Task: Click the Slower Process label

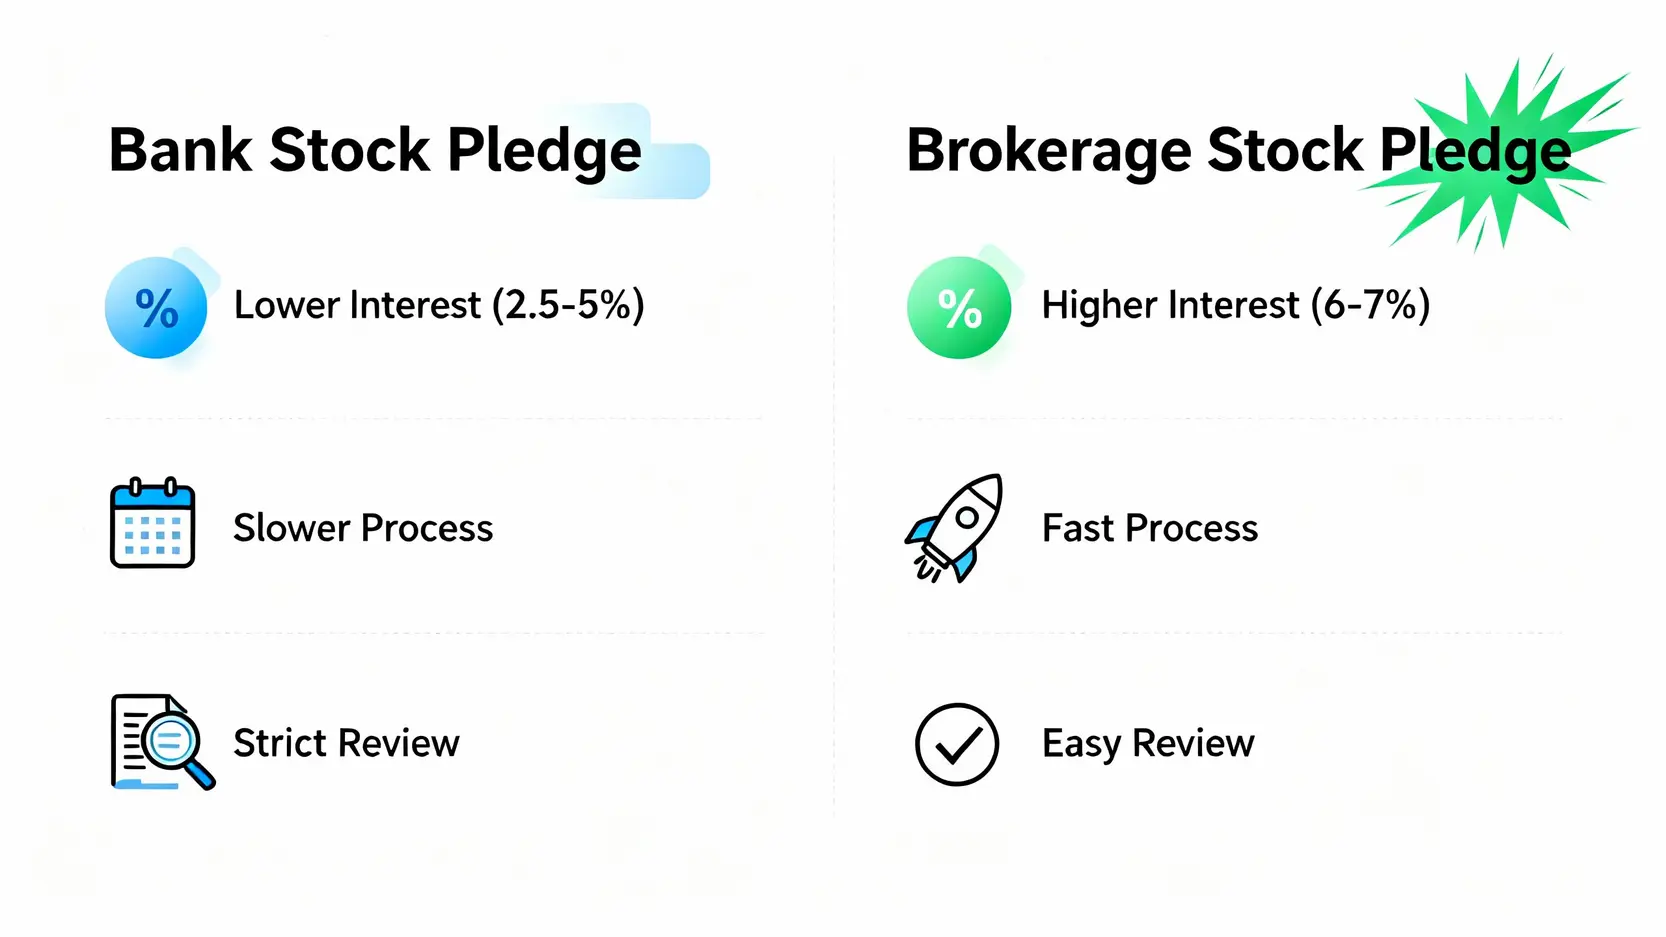Action: (x=363, y=528)
